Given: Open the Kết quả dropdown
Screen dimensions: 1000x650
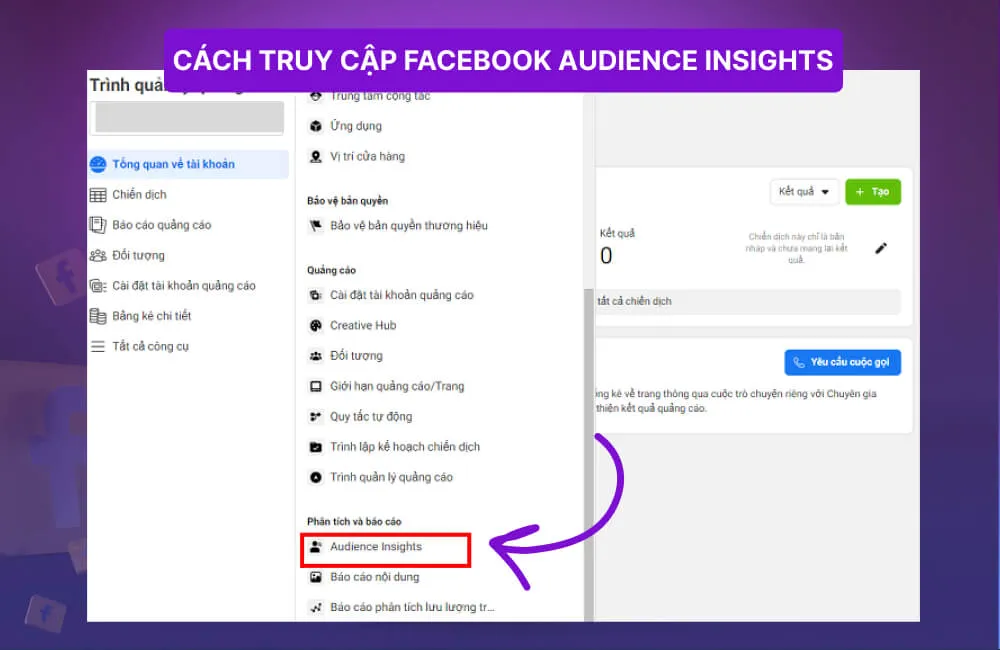Looking at the screenshot, I should (804, 191).
